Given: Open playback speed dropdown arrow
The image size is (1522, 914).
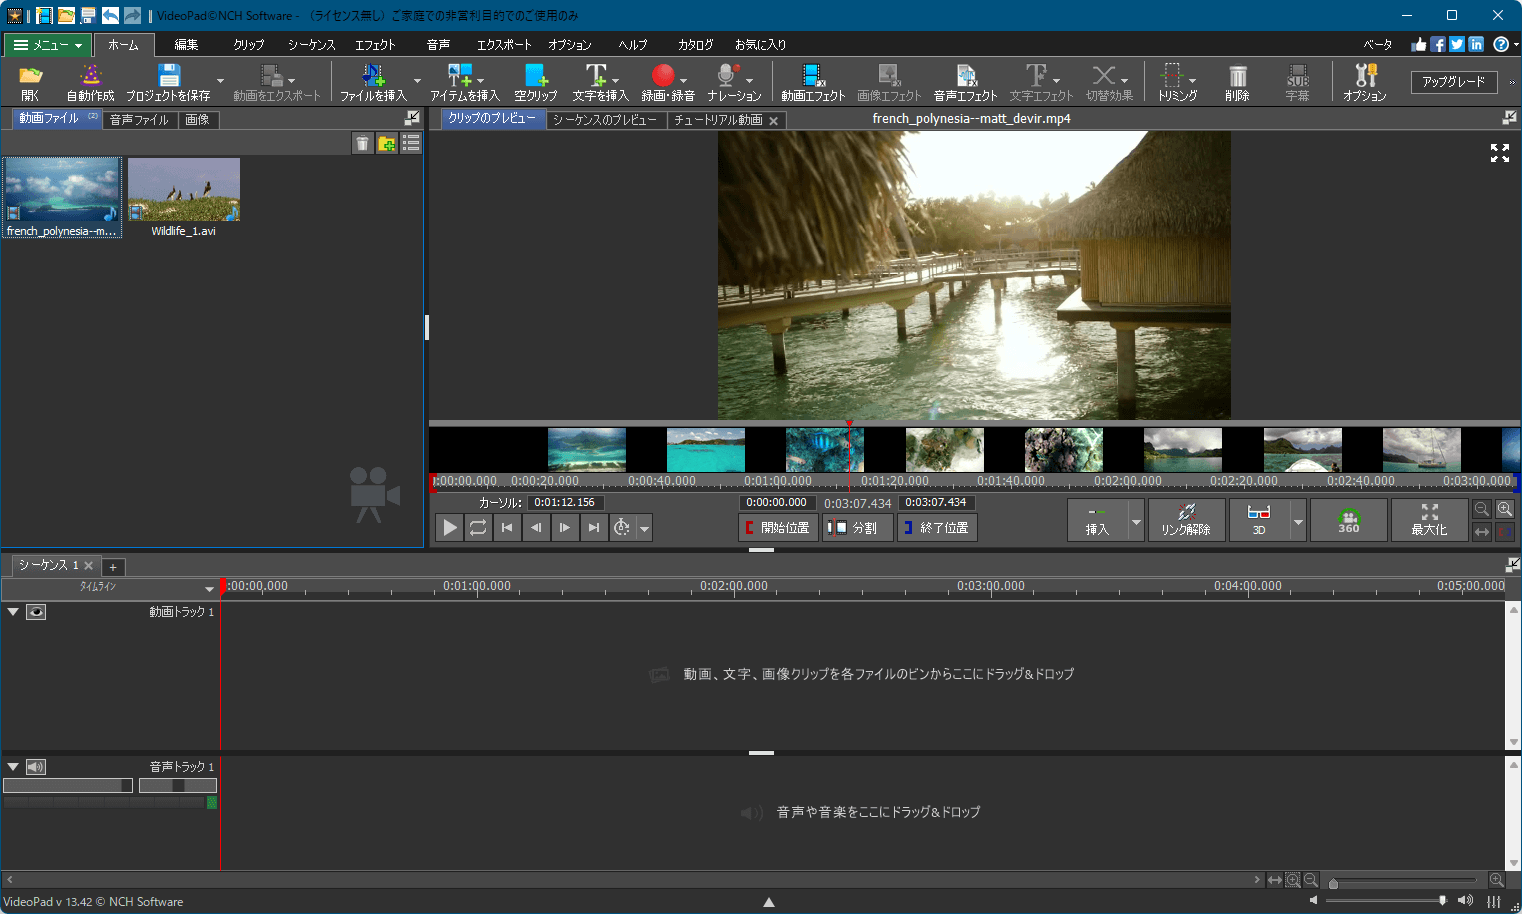Looking at the screenshot, I should (x=645, y=527).
